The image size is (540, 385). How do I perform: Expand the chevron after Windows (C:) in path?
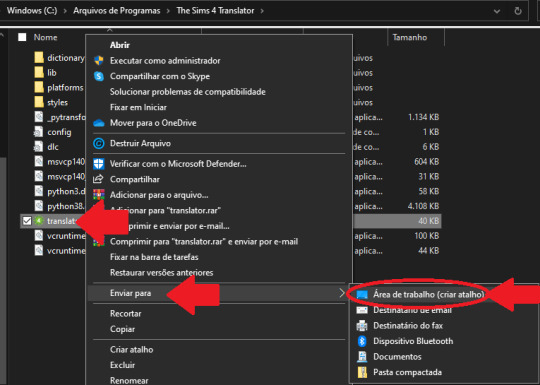click(x=65, y=11)
